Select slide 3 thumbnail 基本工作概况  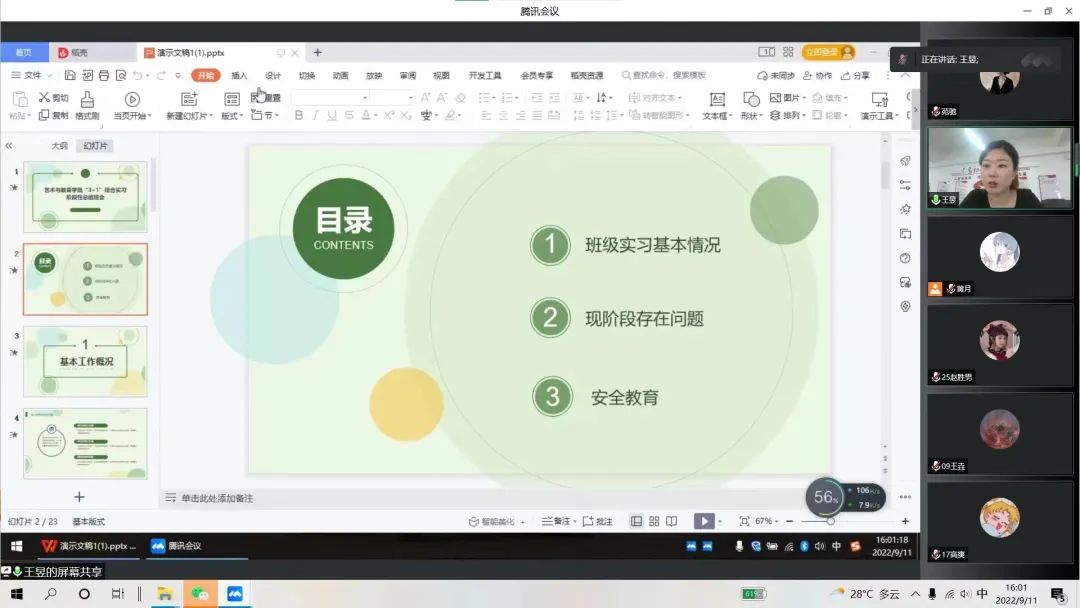(85, 361)
